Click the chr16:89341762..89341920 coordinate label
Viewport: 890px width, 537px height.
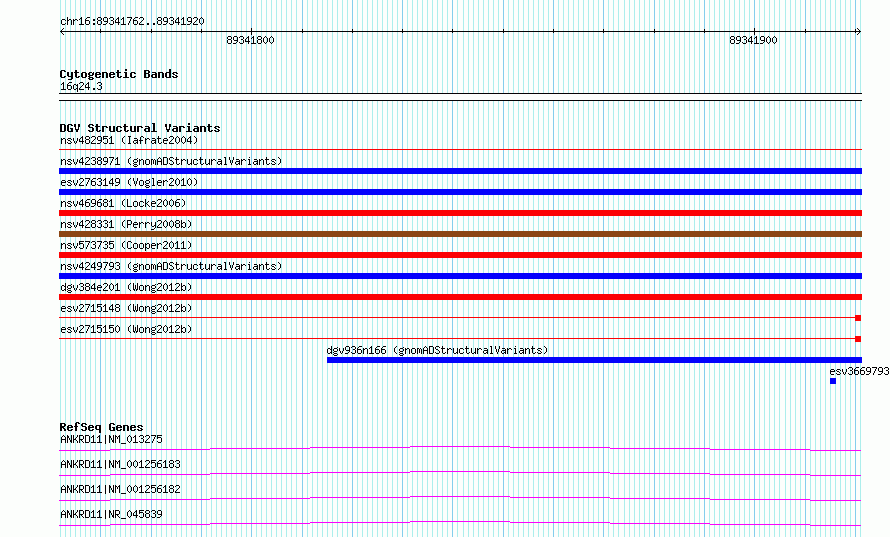coord(132,22)
